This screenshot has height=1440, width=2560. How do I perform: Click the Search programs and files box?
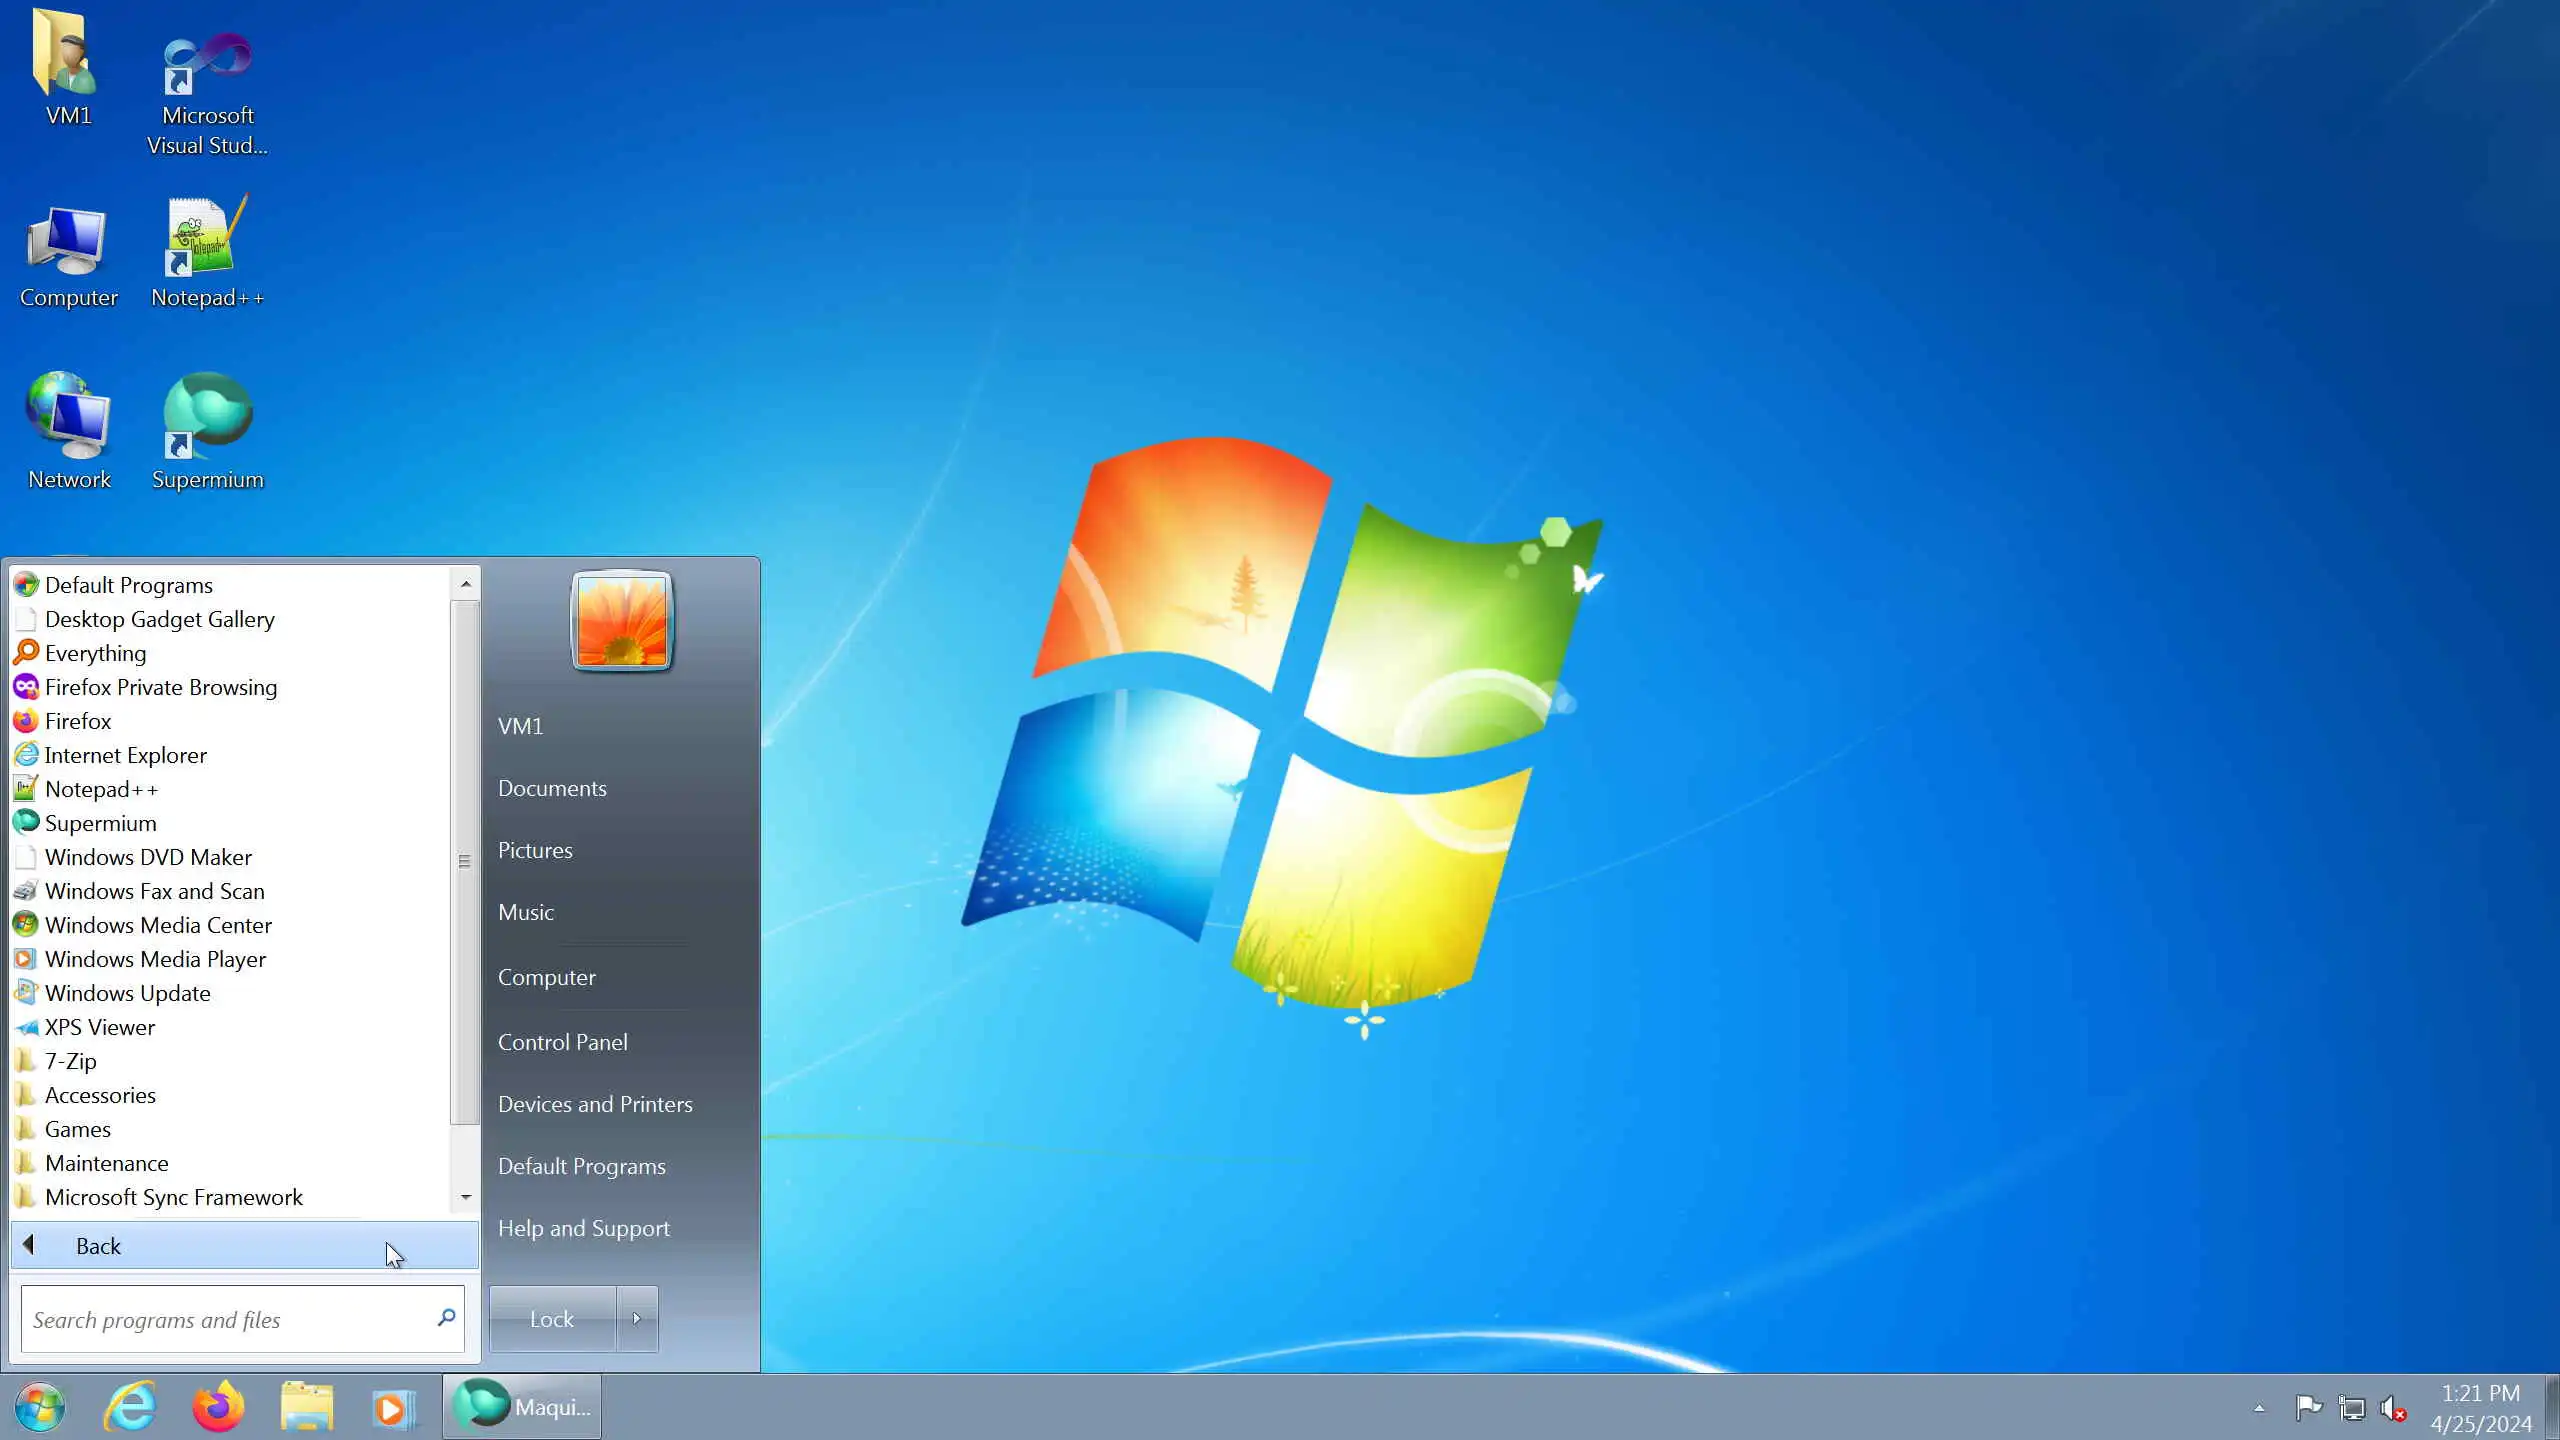(230, 1319)
